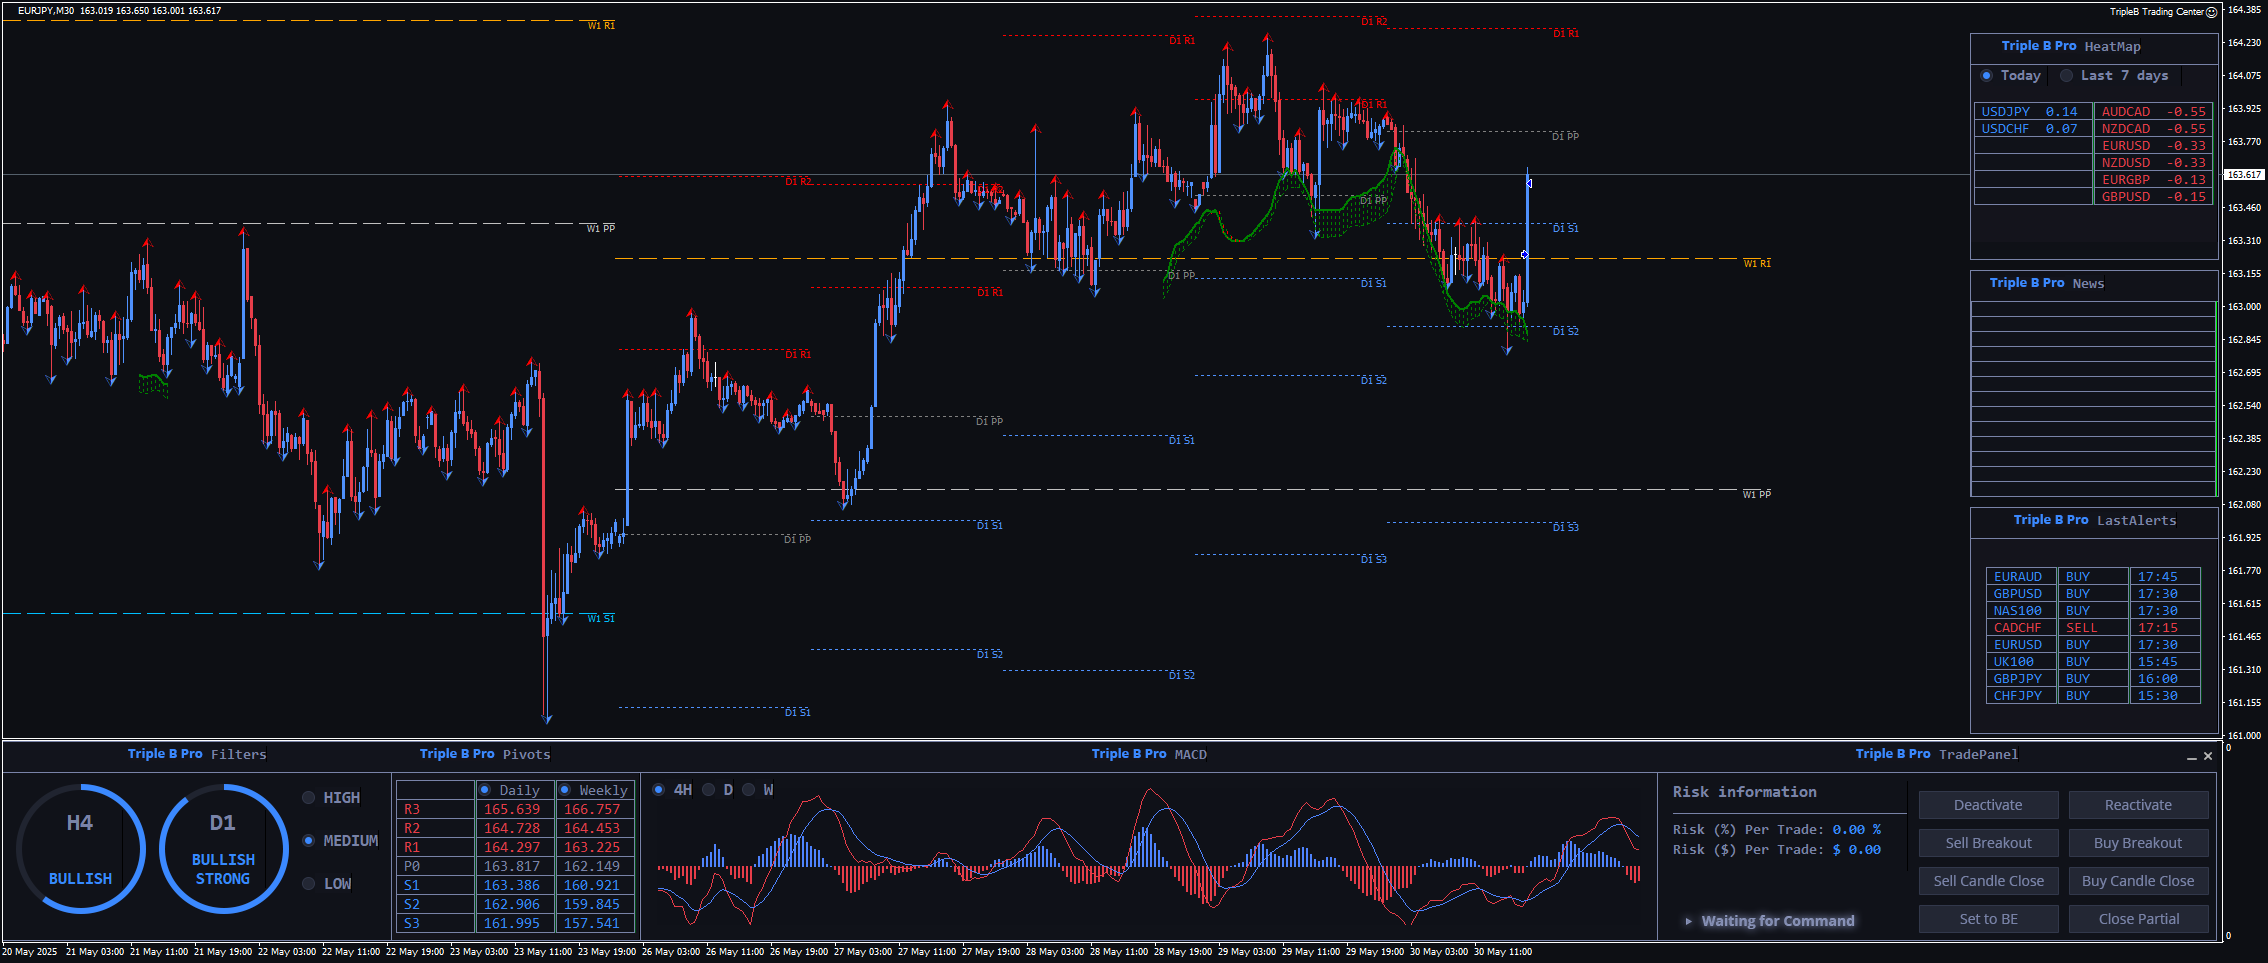Select the HIGH filter radio button

pyautogui.click(x=309, y=798)
